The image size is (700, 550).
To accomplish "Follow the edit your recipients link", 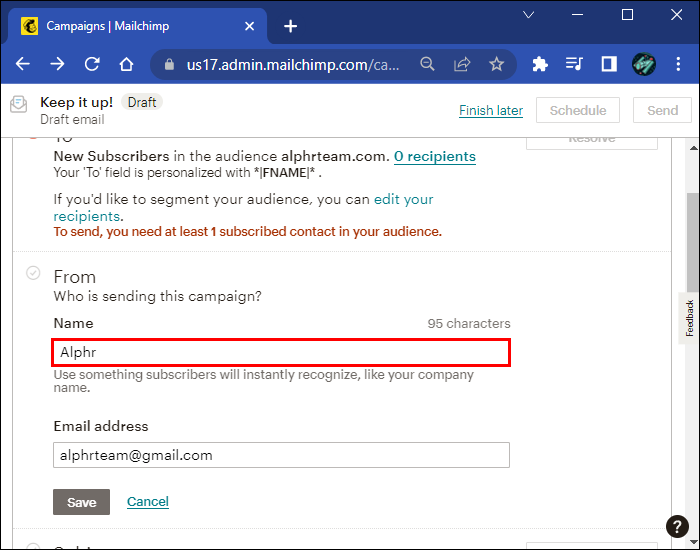I will [x=243, y=208].
